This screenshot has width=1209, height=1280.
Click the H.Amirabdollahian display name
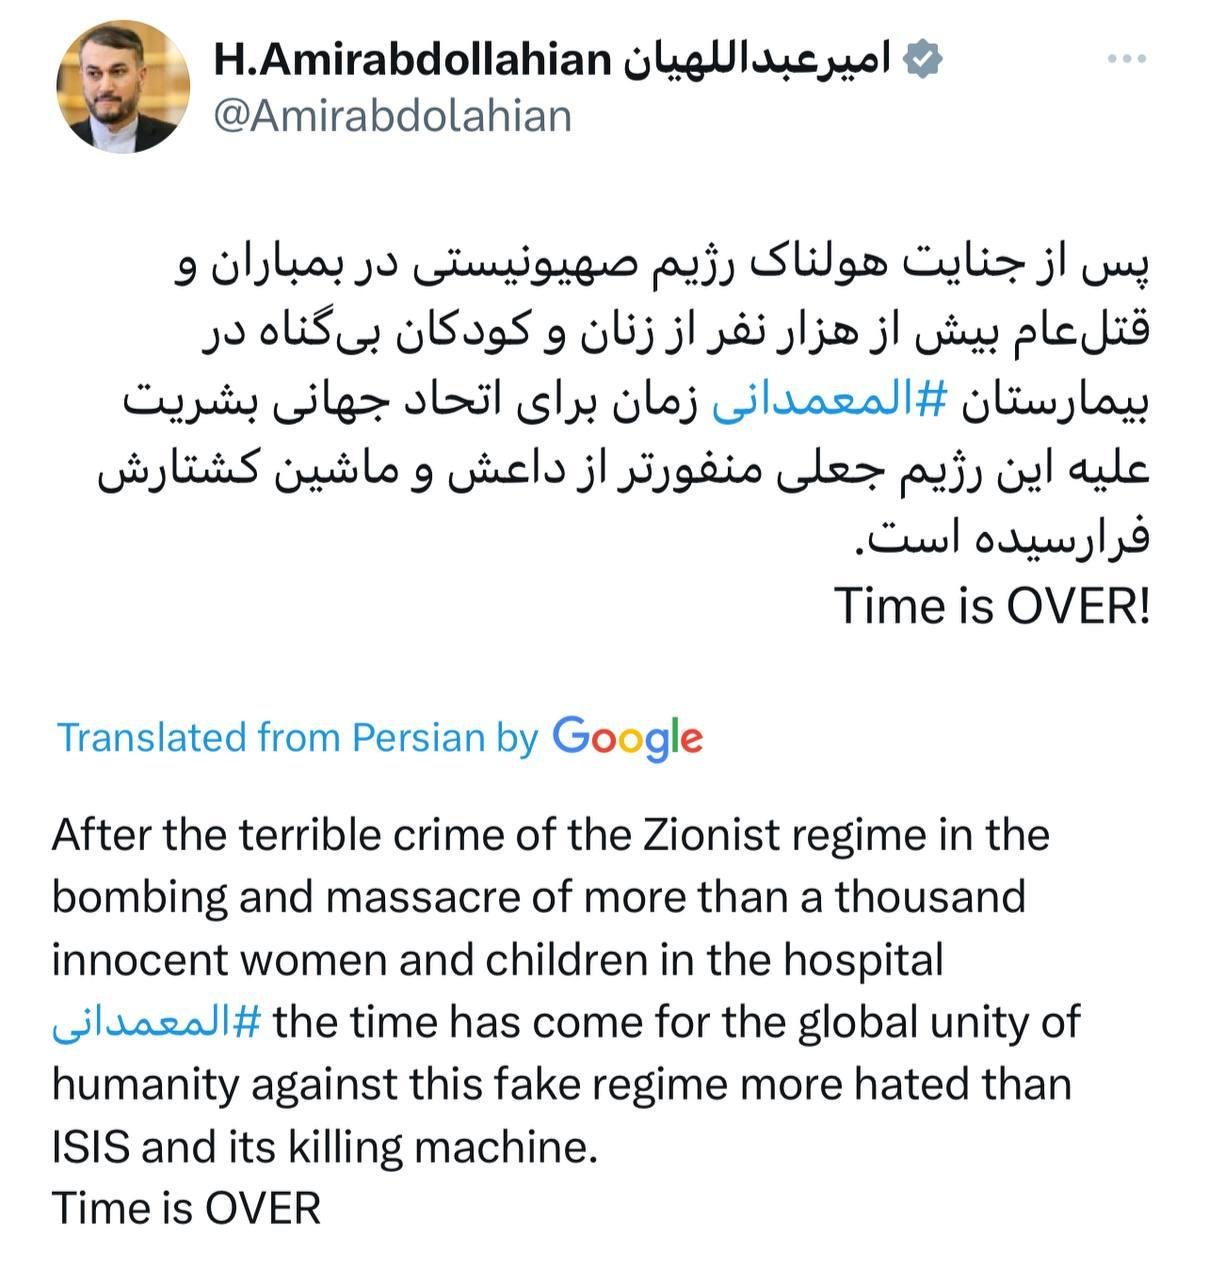click(411, 60)
